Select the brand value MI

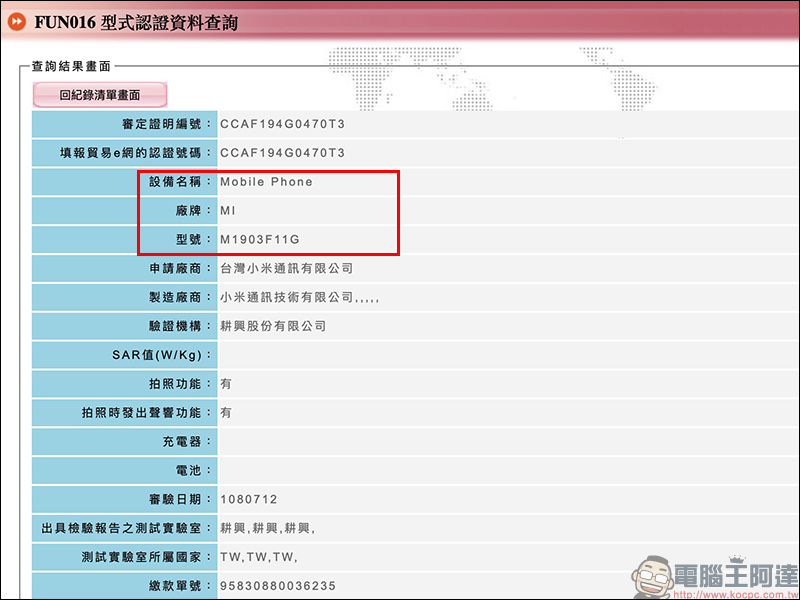tap(228, 211)
